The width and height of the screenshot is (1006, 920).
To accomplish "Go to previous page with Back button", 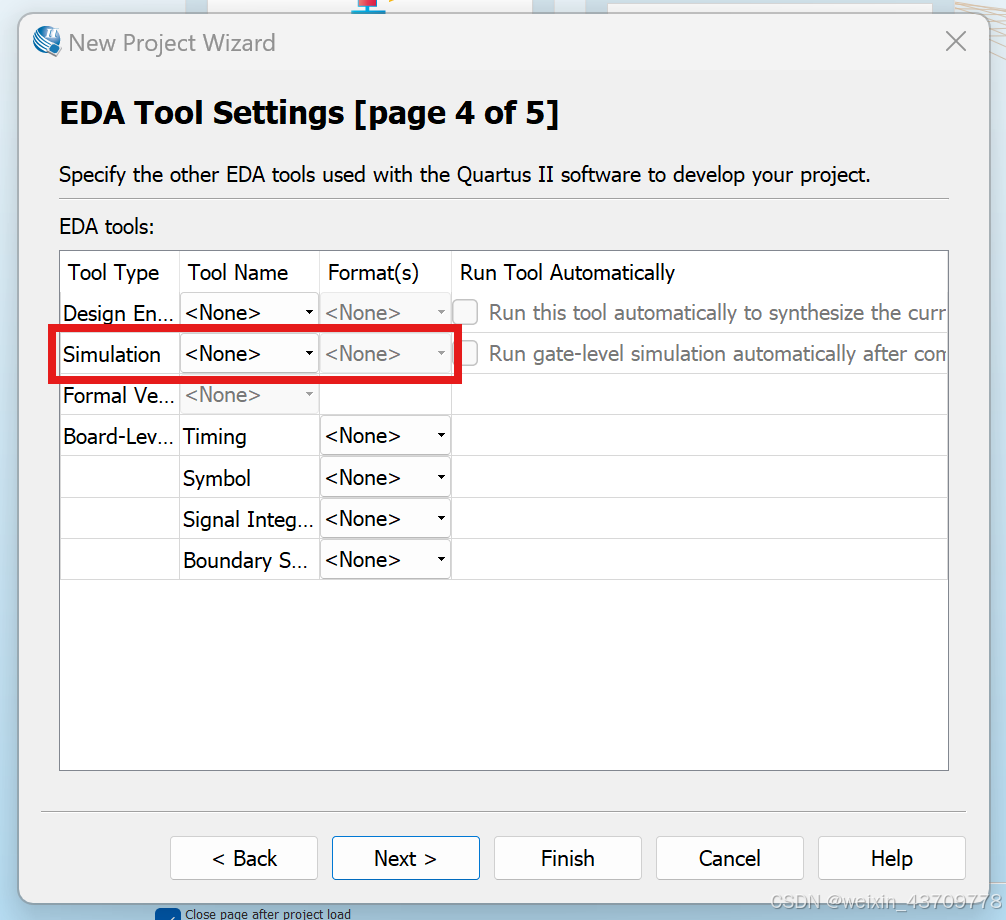I will click(x=244, y=858).
